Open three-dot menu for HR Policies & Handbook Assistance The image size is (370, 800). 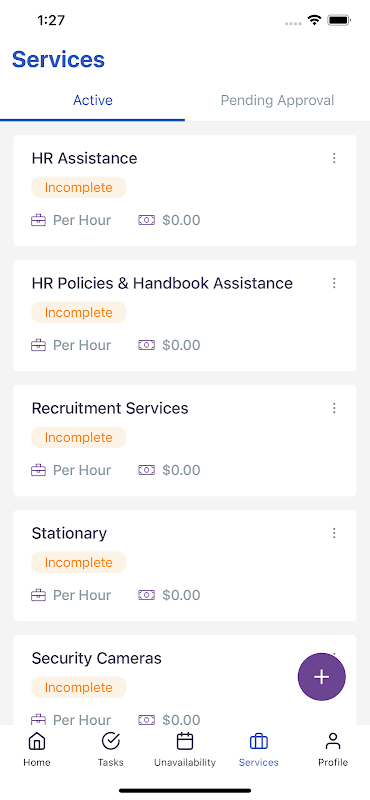pos(334,283)
